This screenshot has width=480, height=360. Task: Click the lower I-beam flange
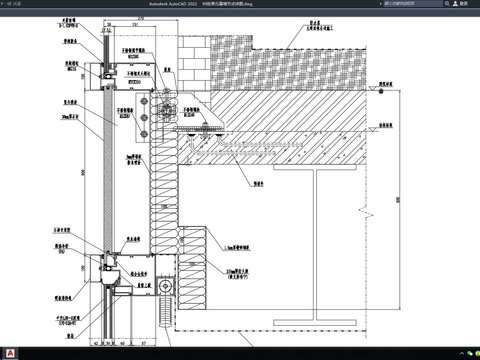click(315, 323)
